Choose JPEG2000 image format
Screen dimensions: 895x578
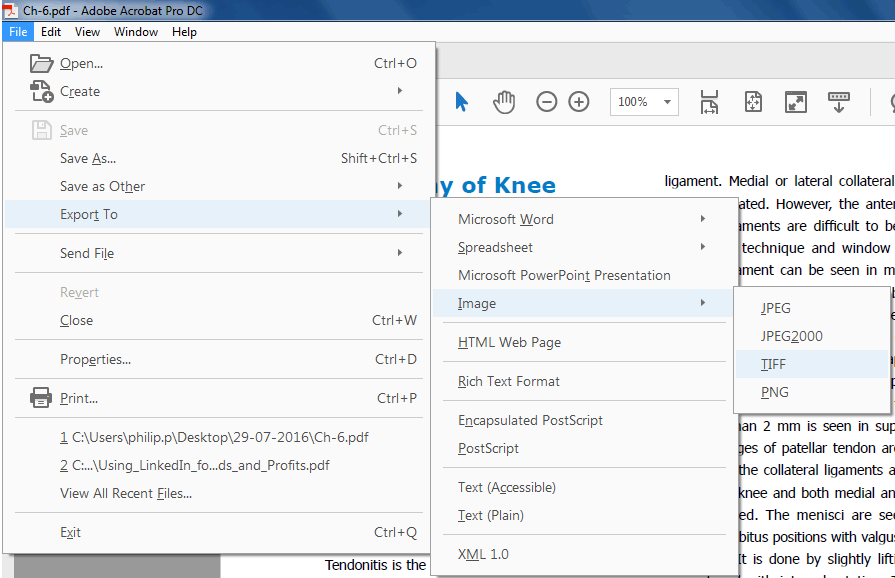(x=812, y=336)
